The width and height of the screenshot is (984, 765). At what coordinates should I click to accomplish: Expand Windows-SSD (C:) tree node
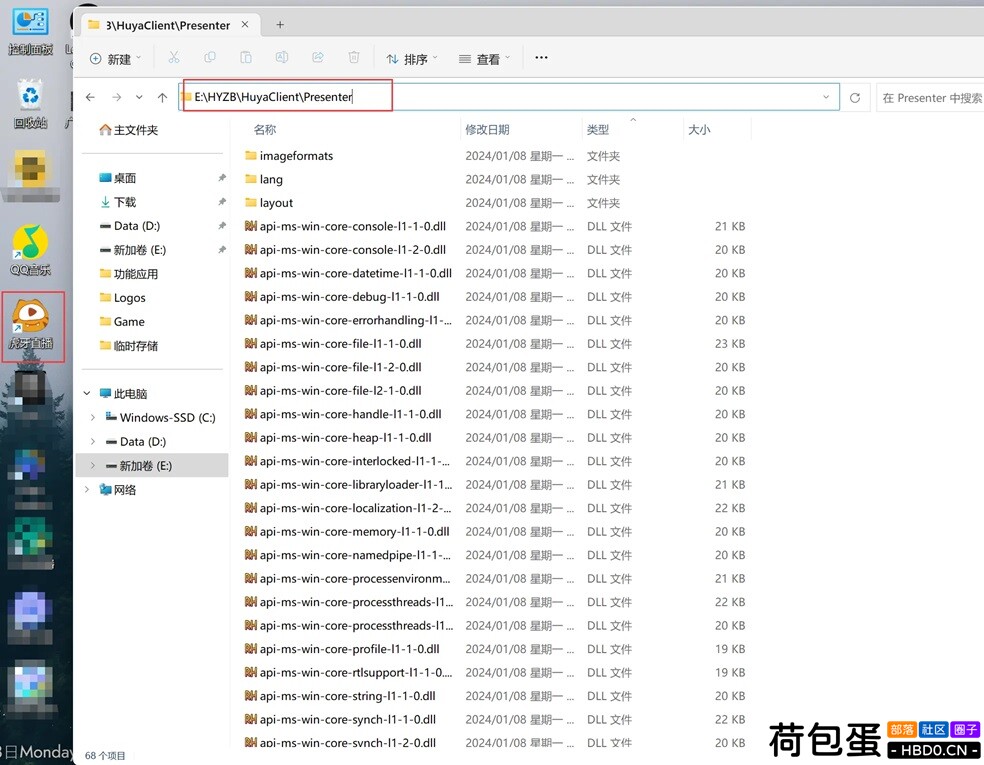(93, 417)
